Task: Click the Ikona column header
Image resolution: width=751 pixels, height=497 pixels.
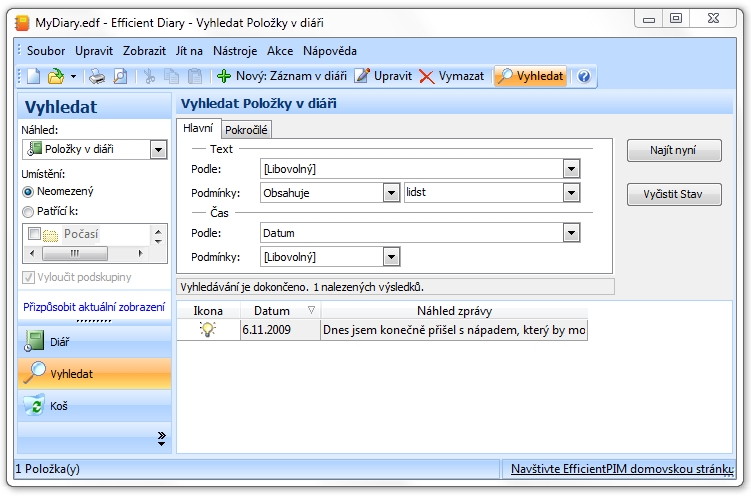Action: tap(208, 311)
